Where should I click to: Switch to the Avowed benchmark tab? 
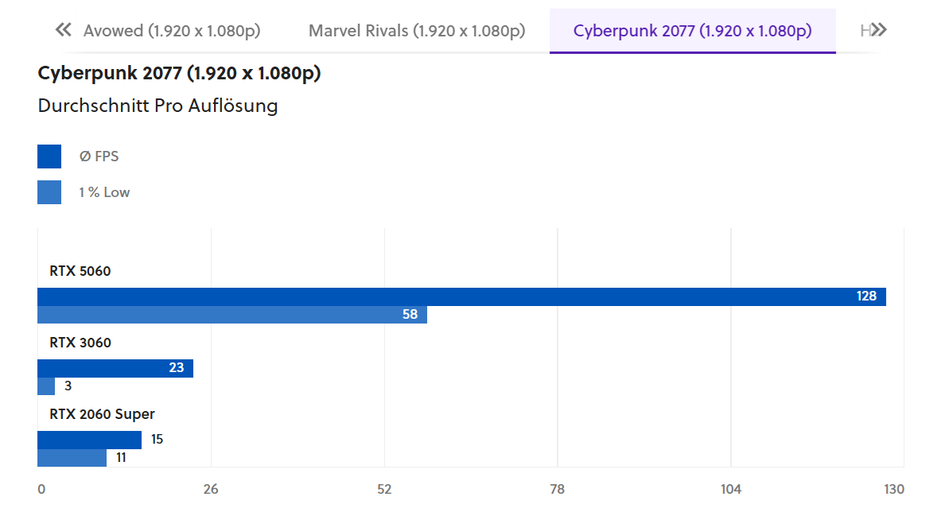click(x=171, y=31)
